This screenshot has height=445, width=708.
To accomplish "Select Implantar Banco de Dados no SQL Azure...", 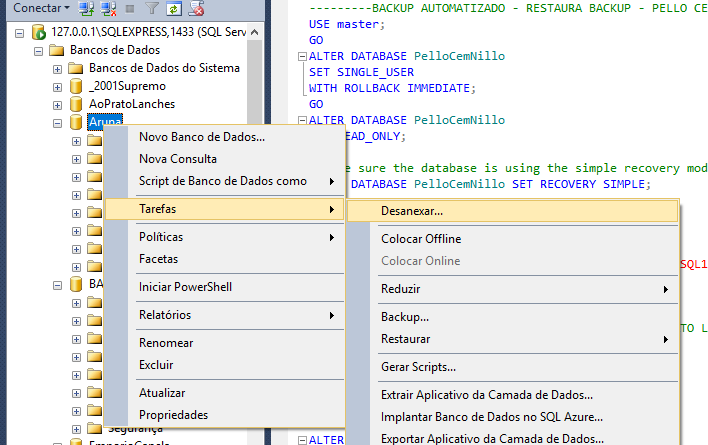I will (x=512, y=417).
